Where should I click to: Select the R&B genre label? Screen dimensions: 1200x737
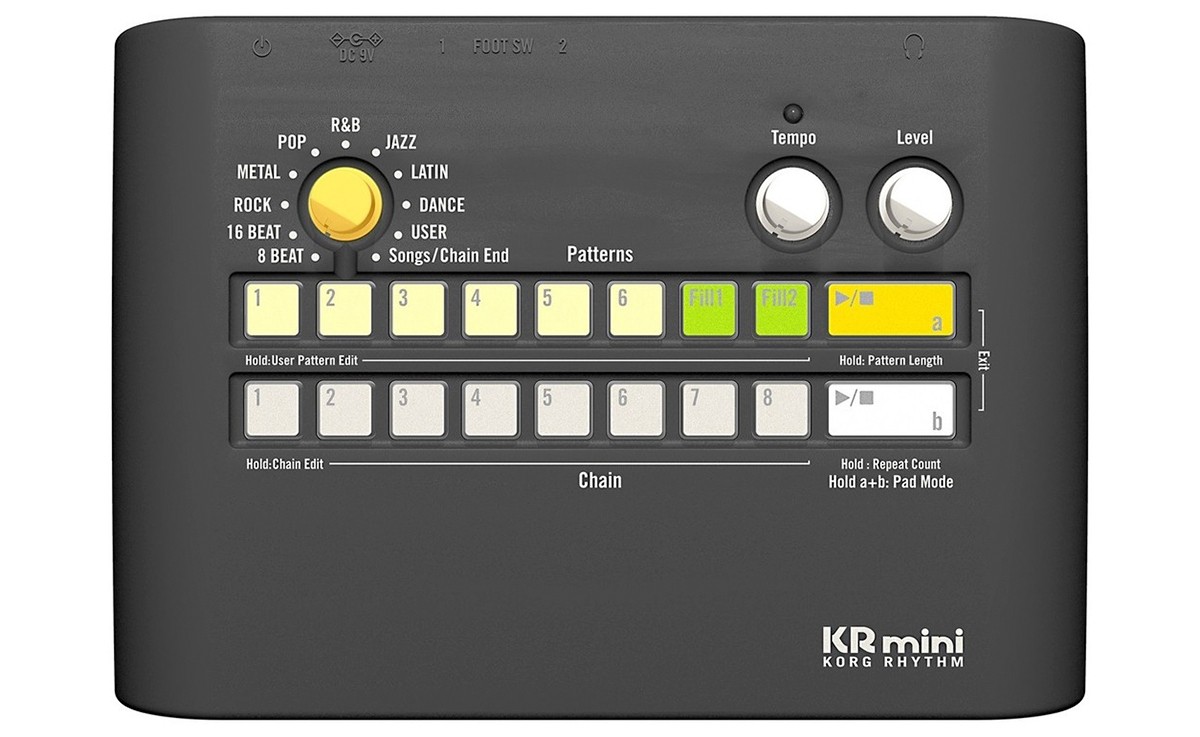pos(345,125)
